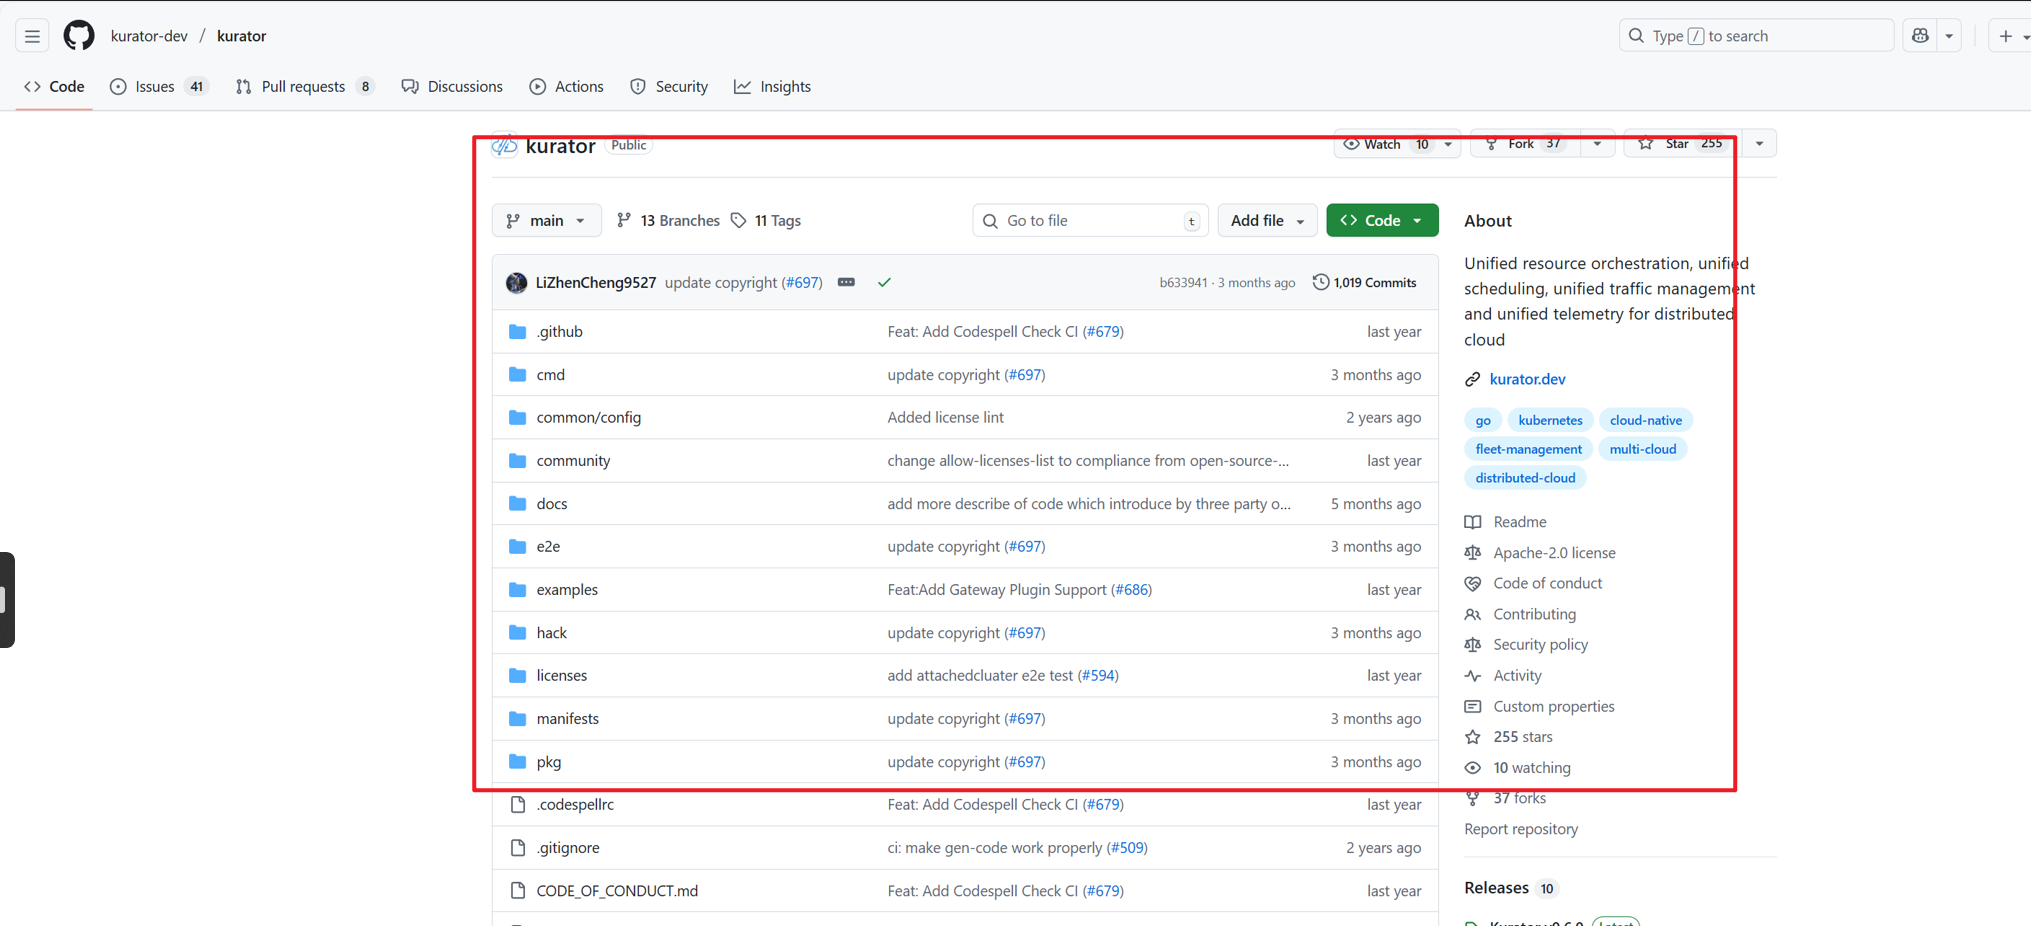
Task: Open the green Code dropdown
Action: [x=1382, y=221]
